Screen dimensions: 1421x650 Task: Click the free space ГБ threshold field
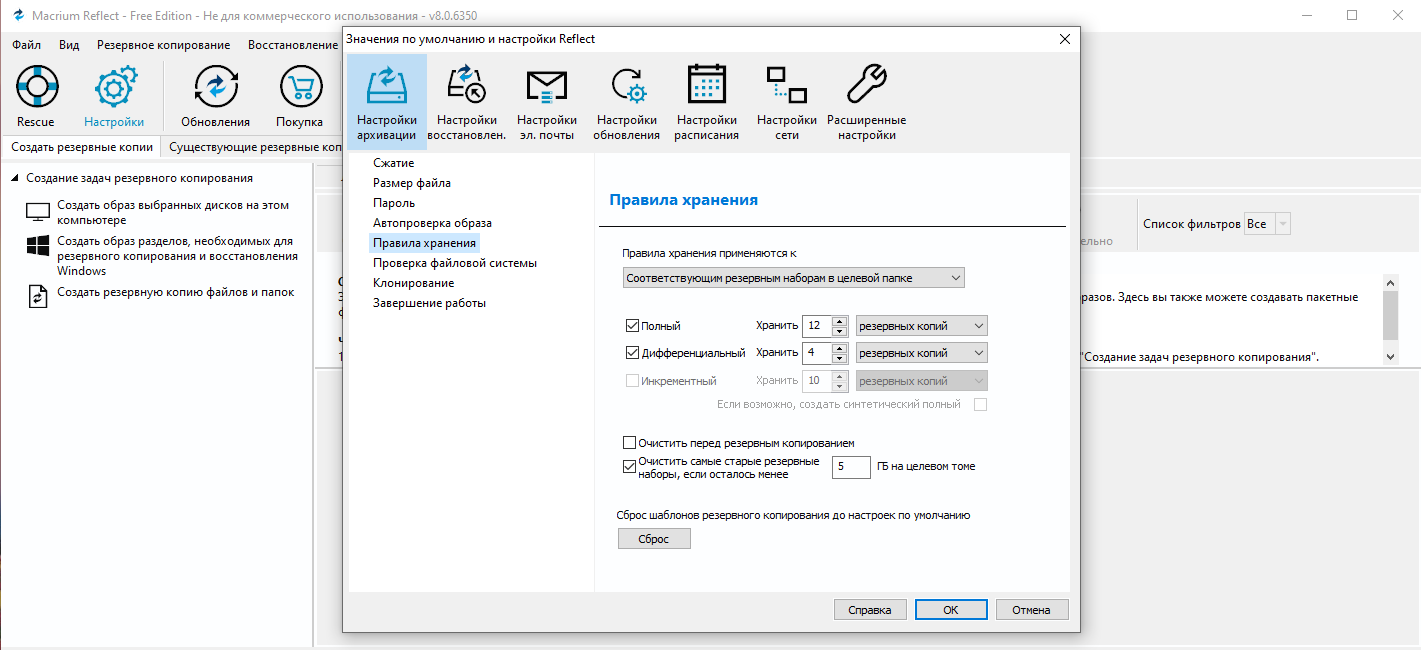tap(851, 466)
